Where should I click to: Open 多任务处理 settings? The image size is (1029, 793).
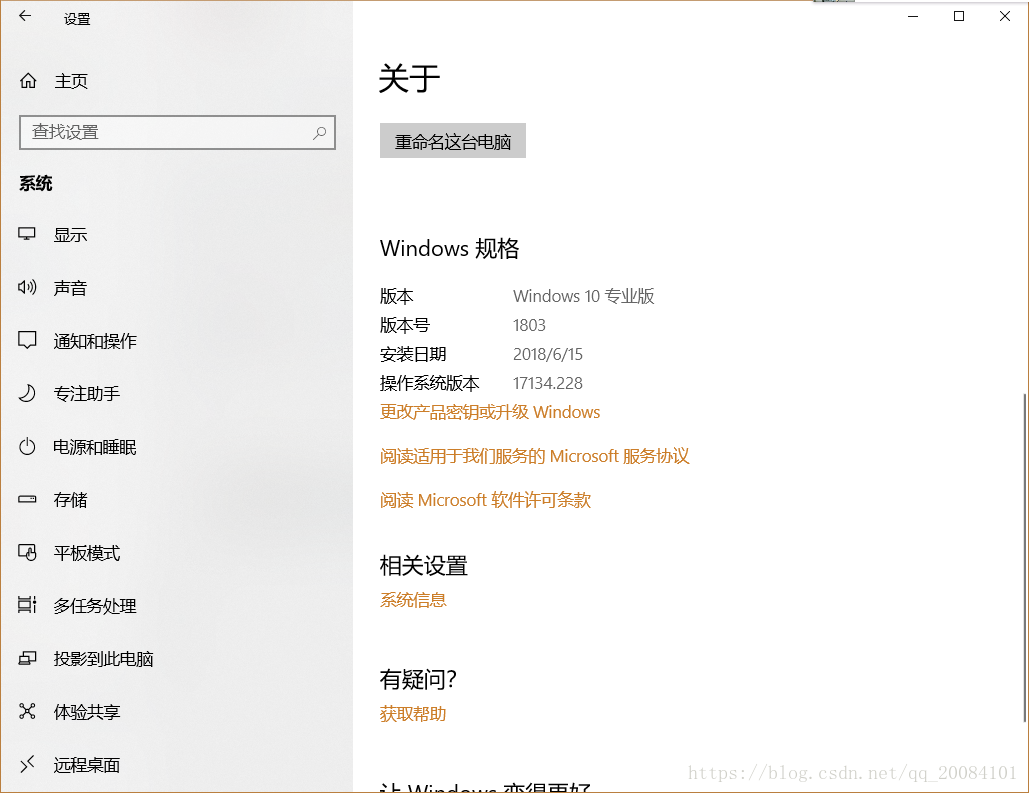95,606
